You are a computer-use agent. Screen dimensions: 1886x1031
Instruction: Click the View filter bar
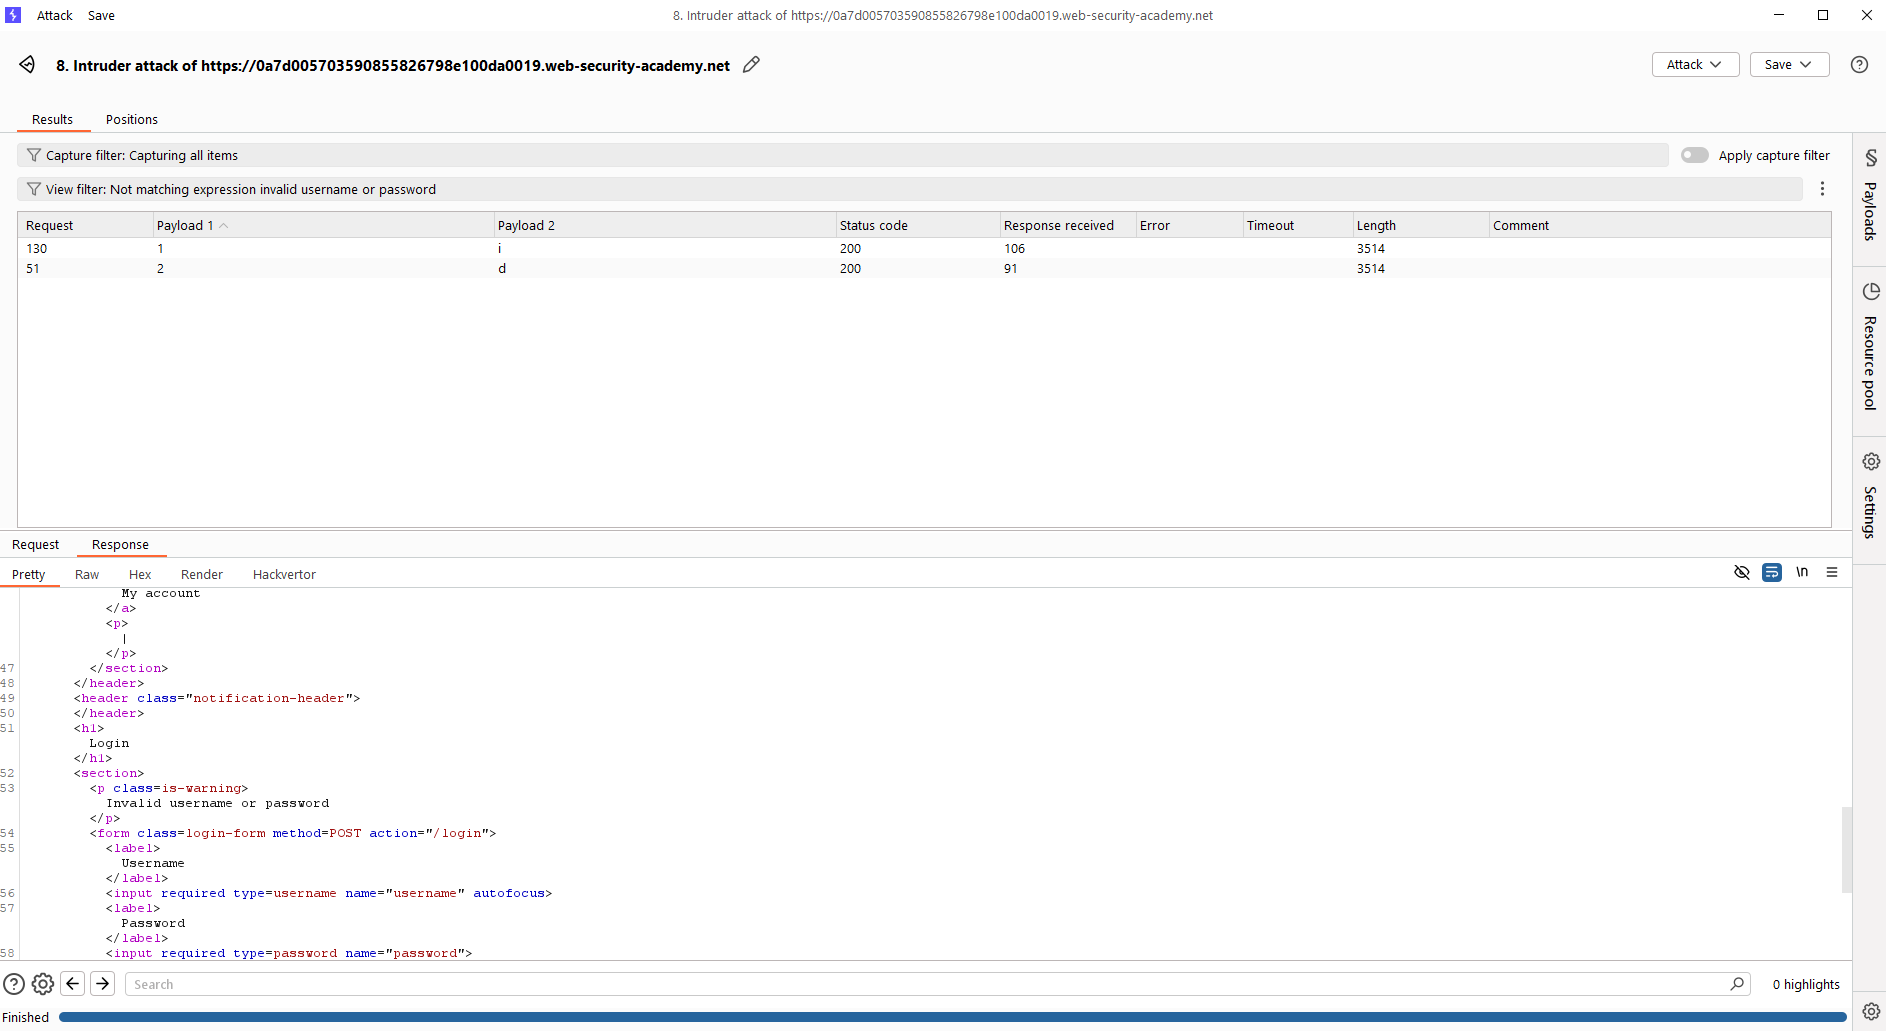tap(900, 189)
